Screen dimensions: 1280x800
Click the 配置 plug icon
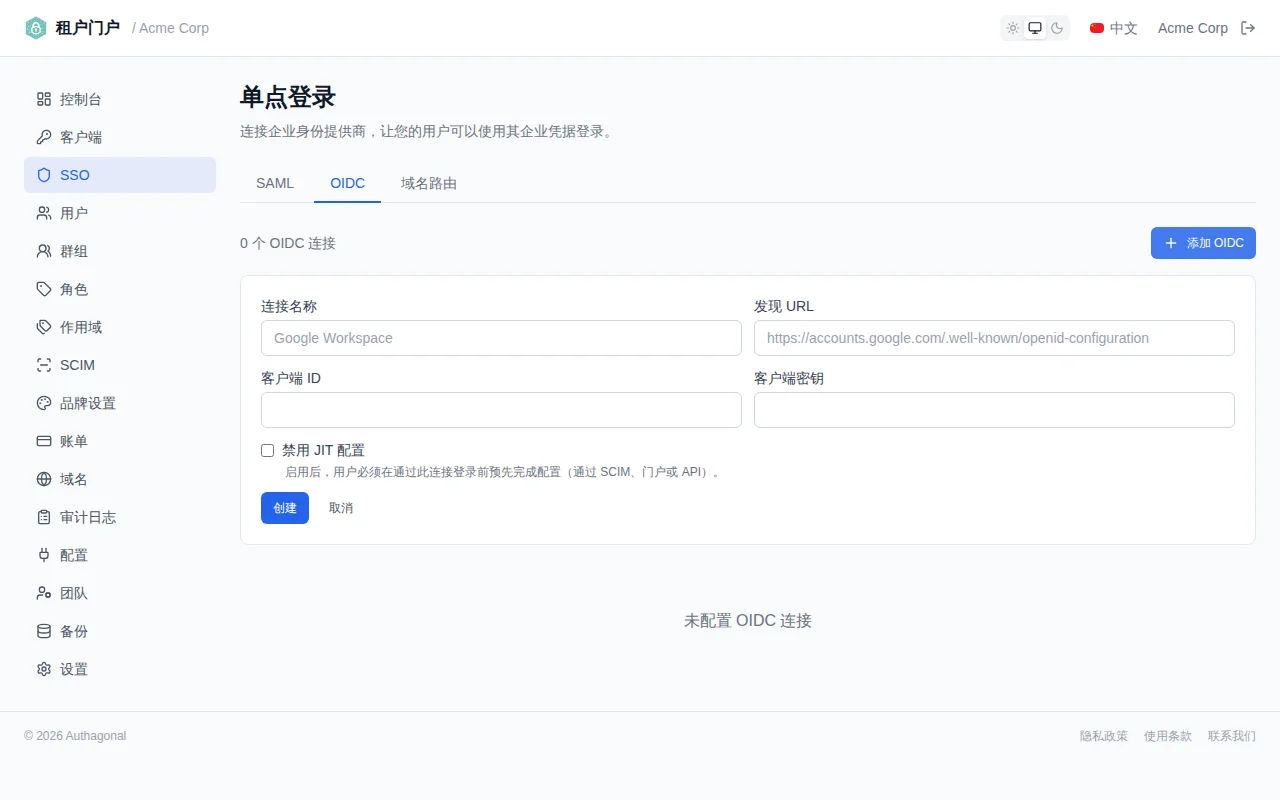tap(44, 555)
